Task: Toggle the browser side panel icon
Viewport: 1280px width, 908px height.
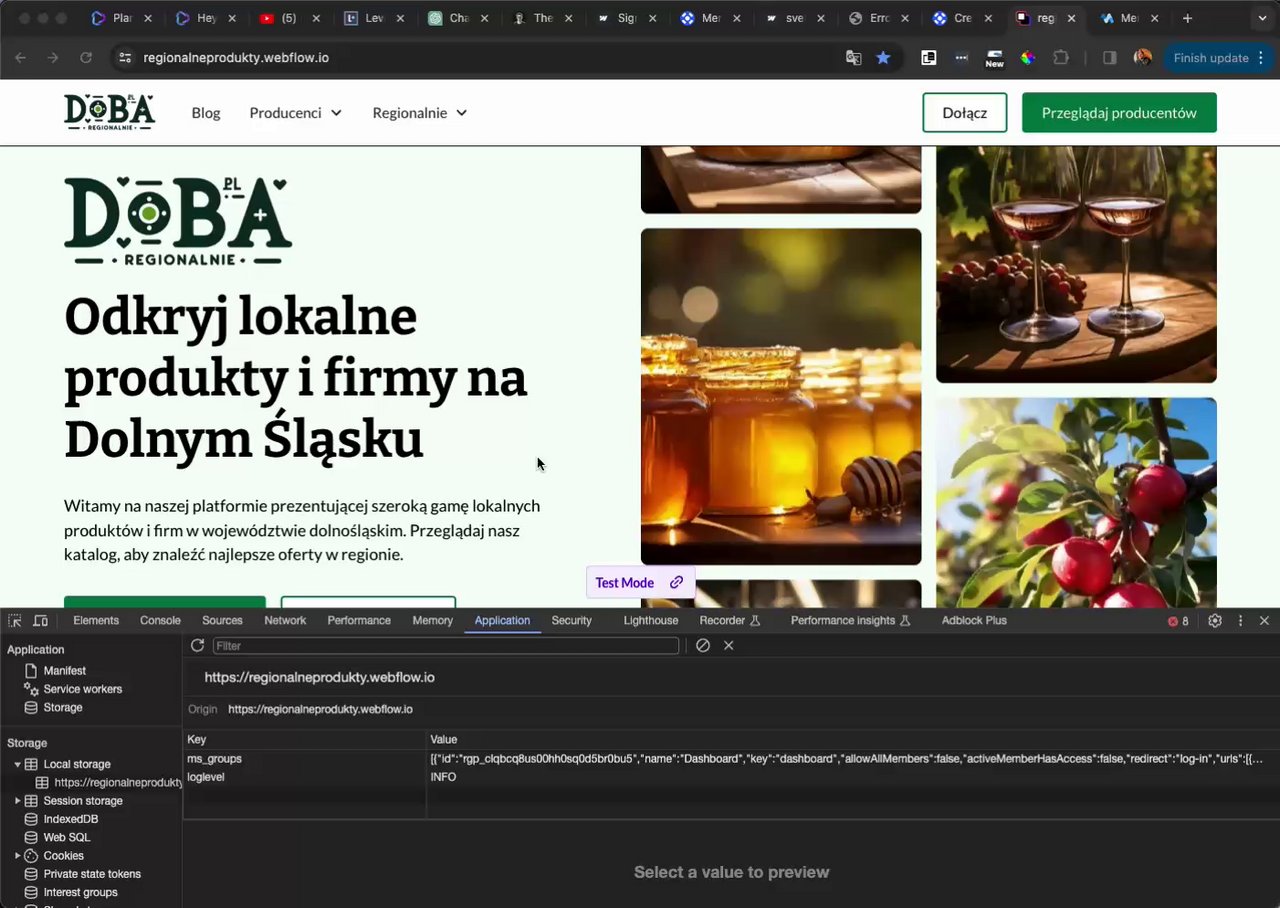Action: coord(1109,58)
